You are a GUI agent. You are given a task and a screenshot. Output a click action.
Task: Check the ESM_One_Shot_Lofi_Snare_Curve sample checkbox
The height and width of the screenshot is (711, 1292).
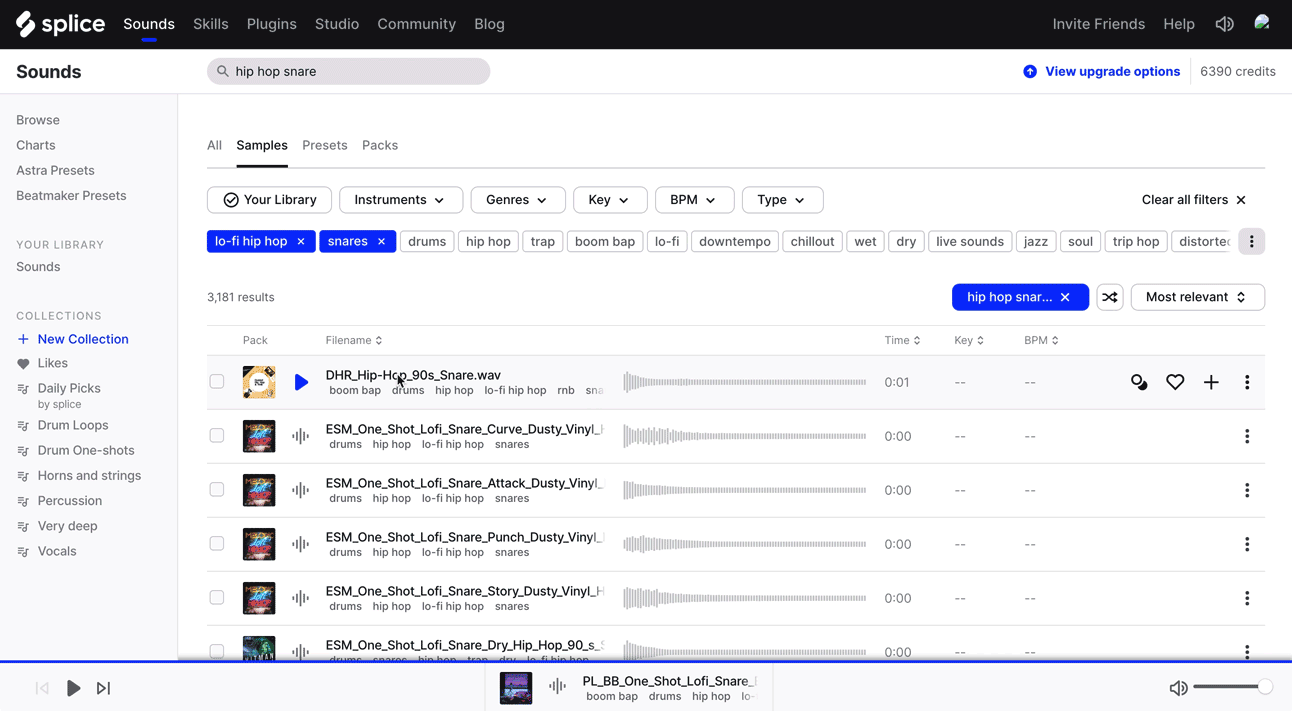(x=217, y=436)
